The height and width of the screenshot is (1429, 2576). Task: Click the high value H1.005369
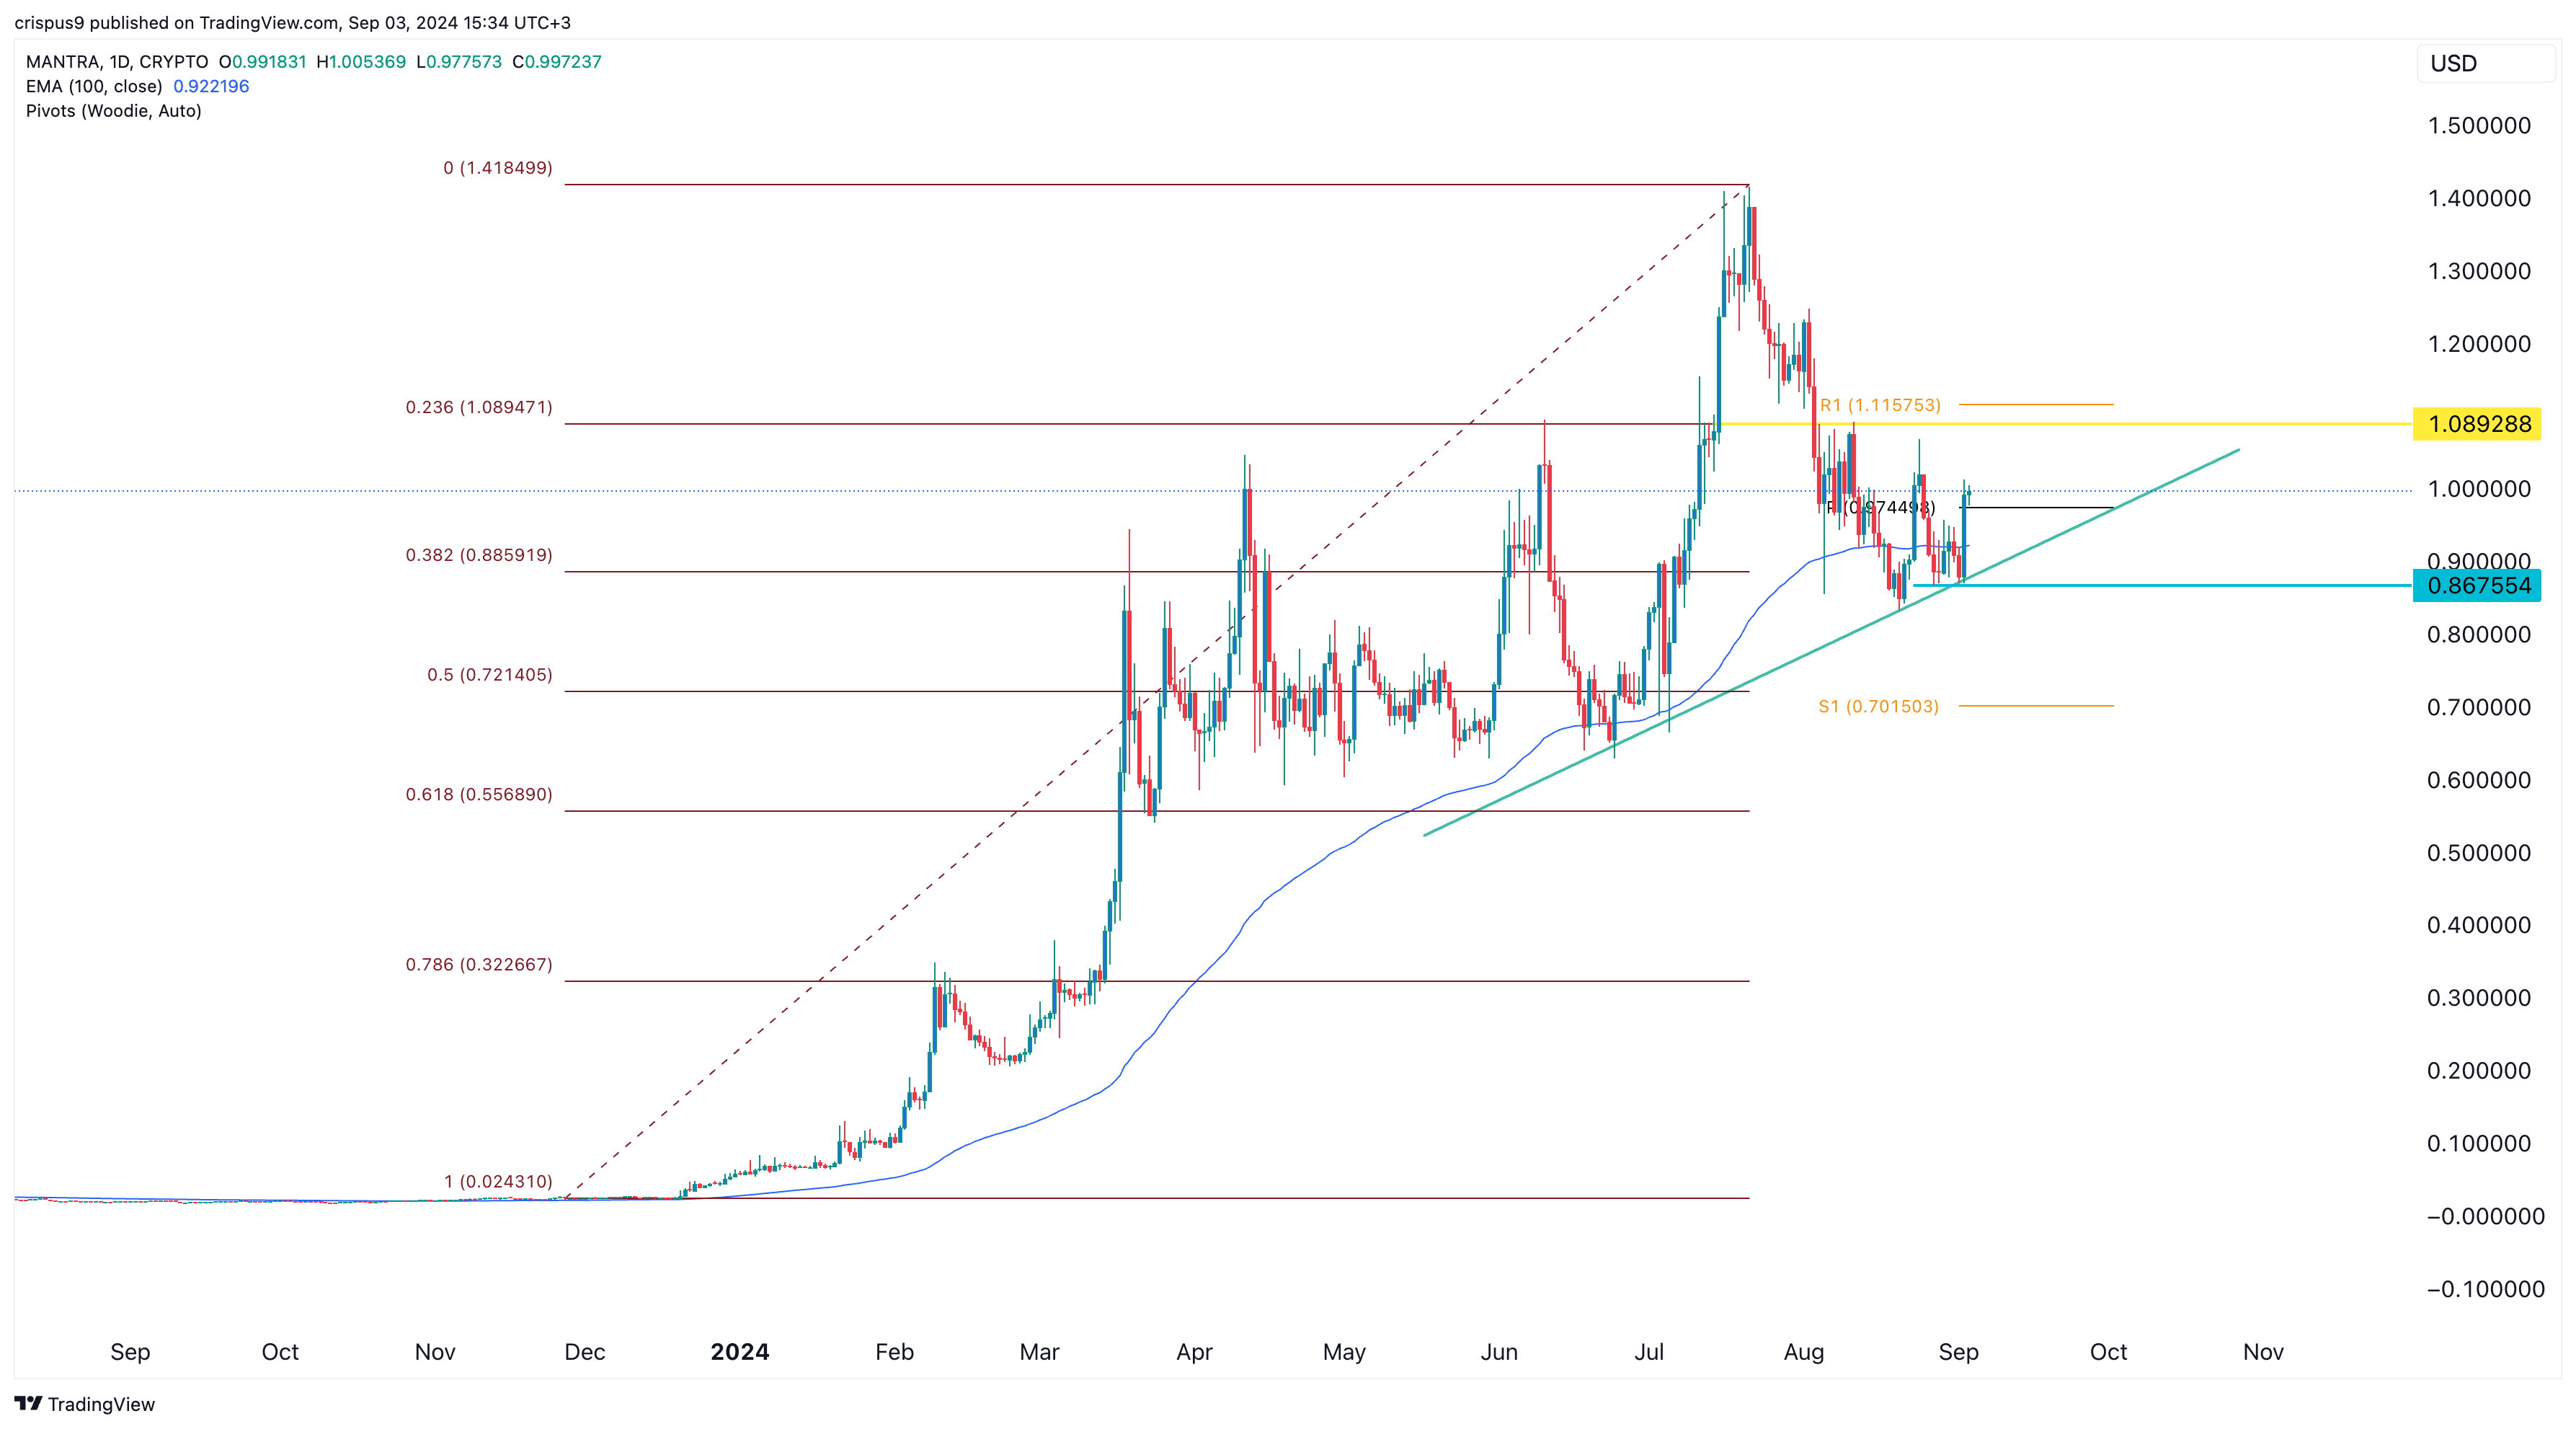[x=361, y=61]
